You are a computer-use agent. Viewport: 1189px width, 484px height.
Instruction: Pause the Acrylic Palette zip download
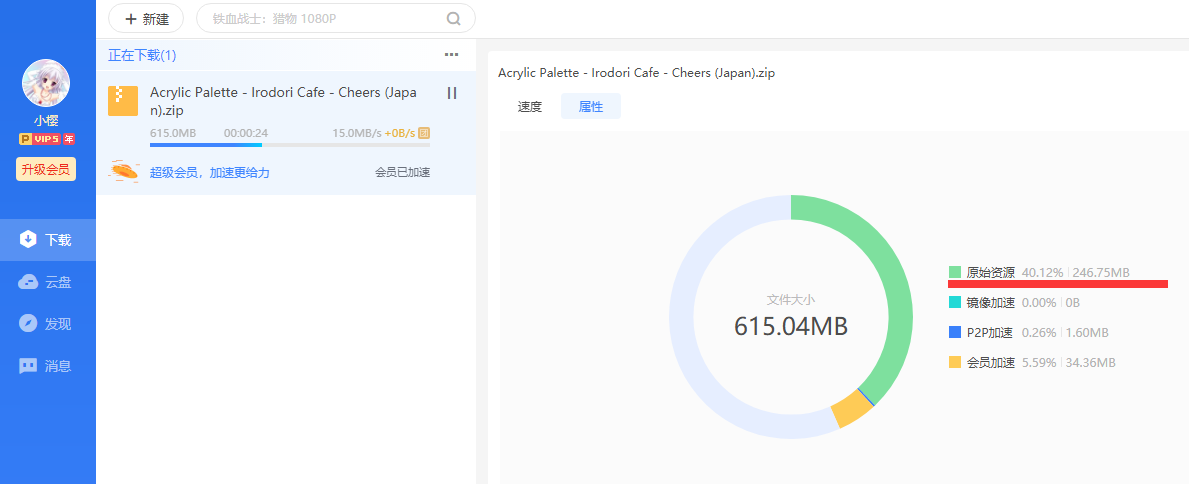click(452, 93)
